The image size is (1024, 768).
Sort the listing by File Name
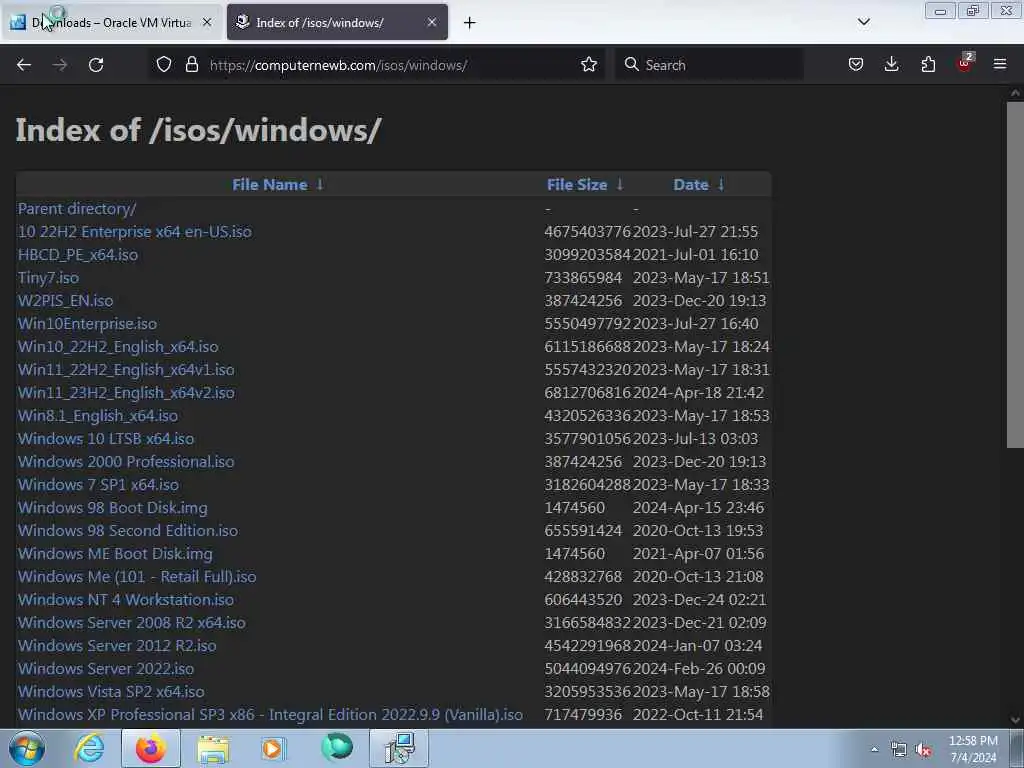(270, 185)
